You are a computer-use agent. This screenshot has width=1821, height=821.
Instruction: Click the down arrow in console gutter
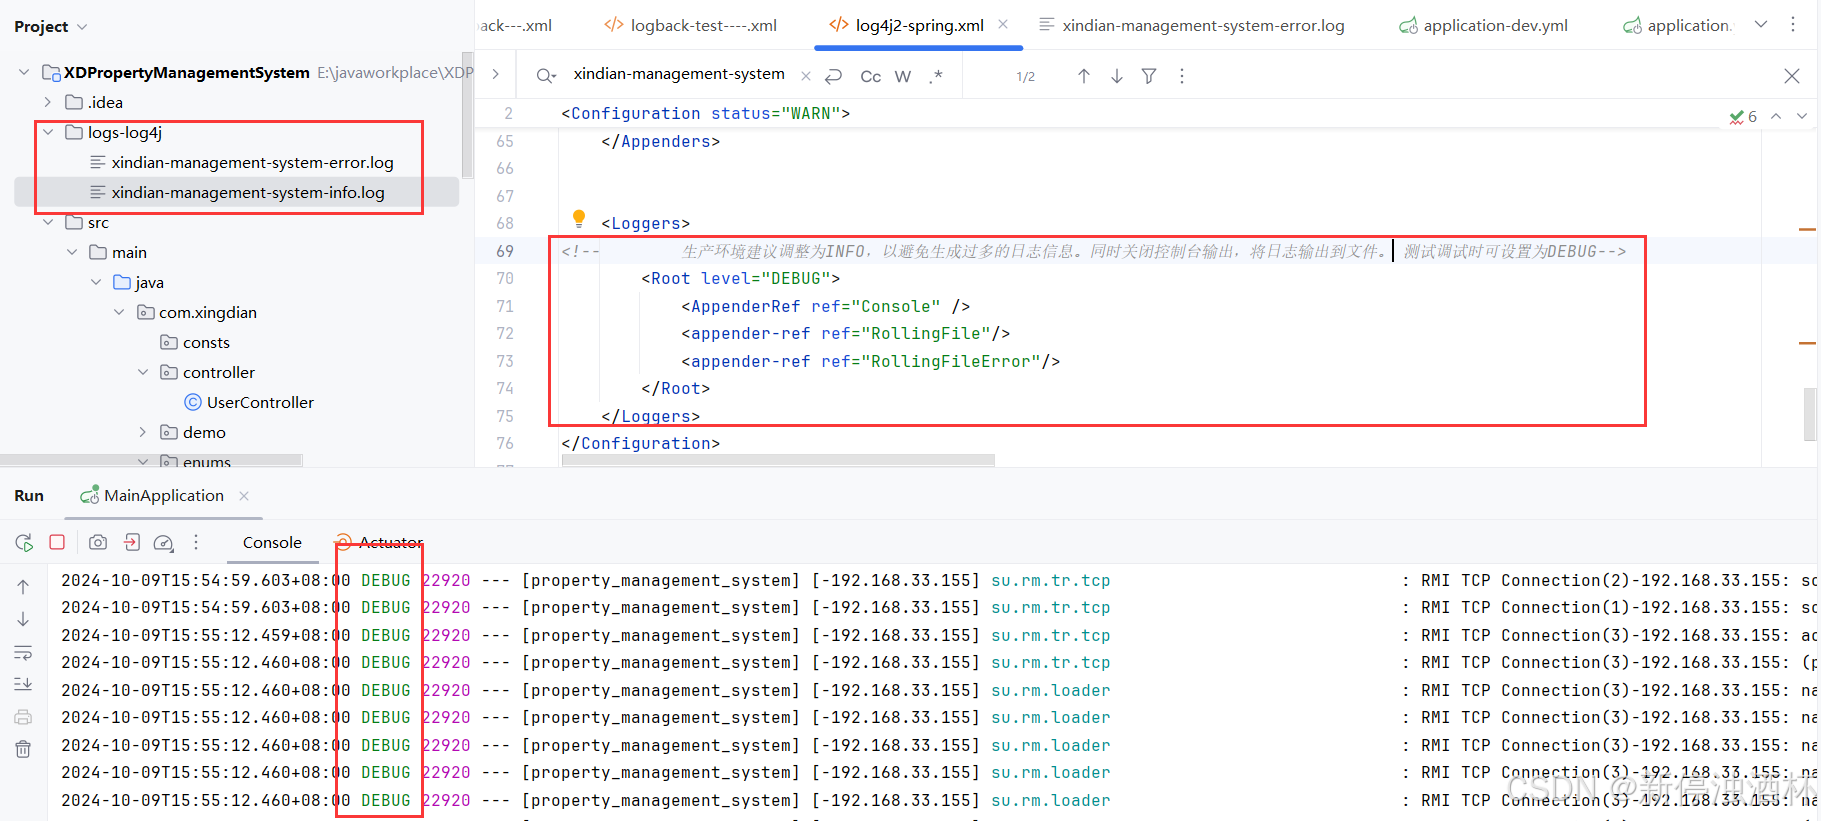(x=23, y=620)
